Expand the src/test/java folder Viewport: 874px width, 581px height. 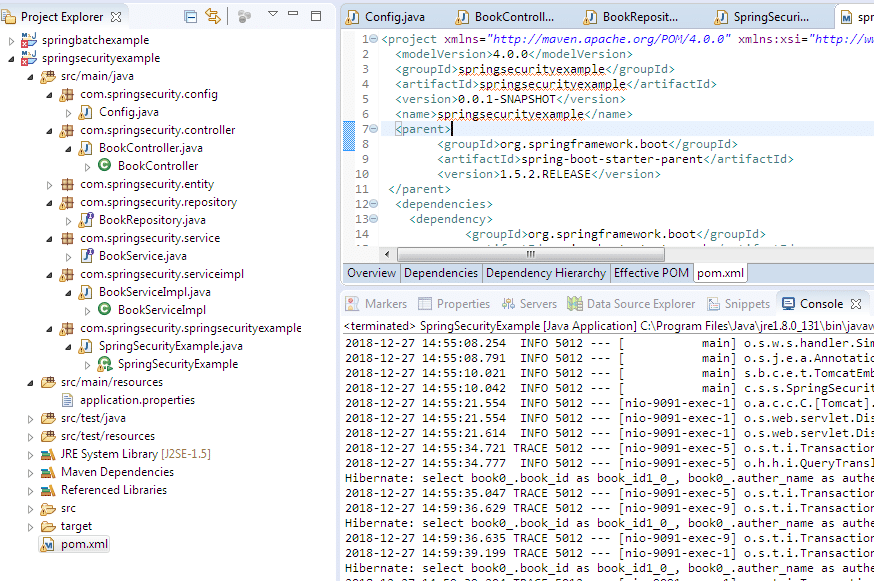point(31,418)
